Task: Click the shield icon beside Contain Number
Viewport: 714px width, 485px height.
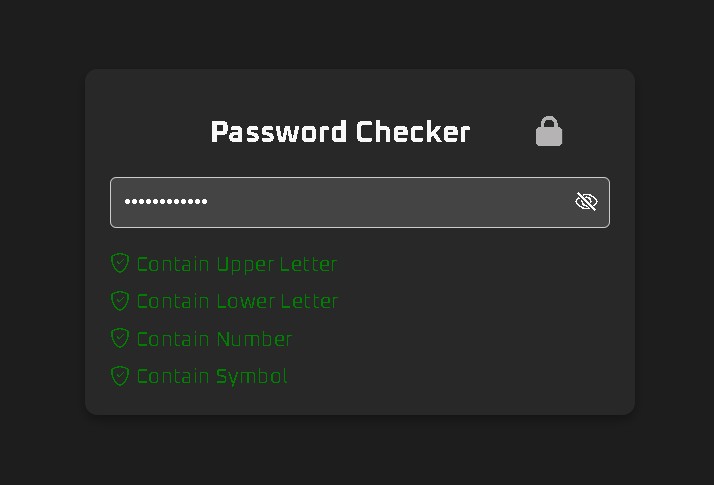Action: pos(120,338)
